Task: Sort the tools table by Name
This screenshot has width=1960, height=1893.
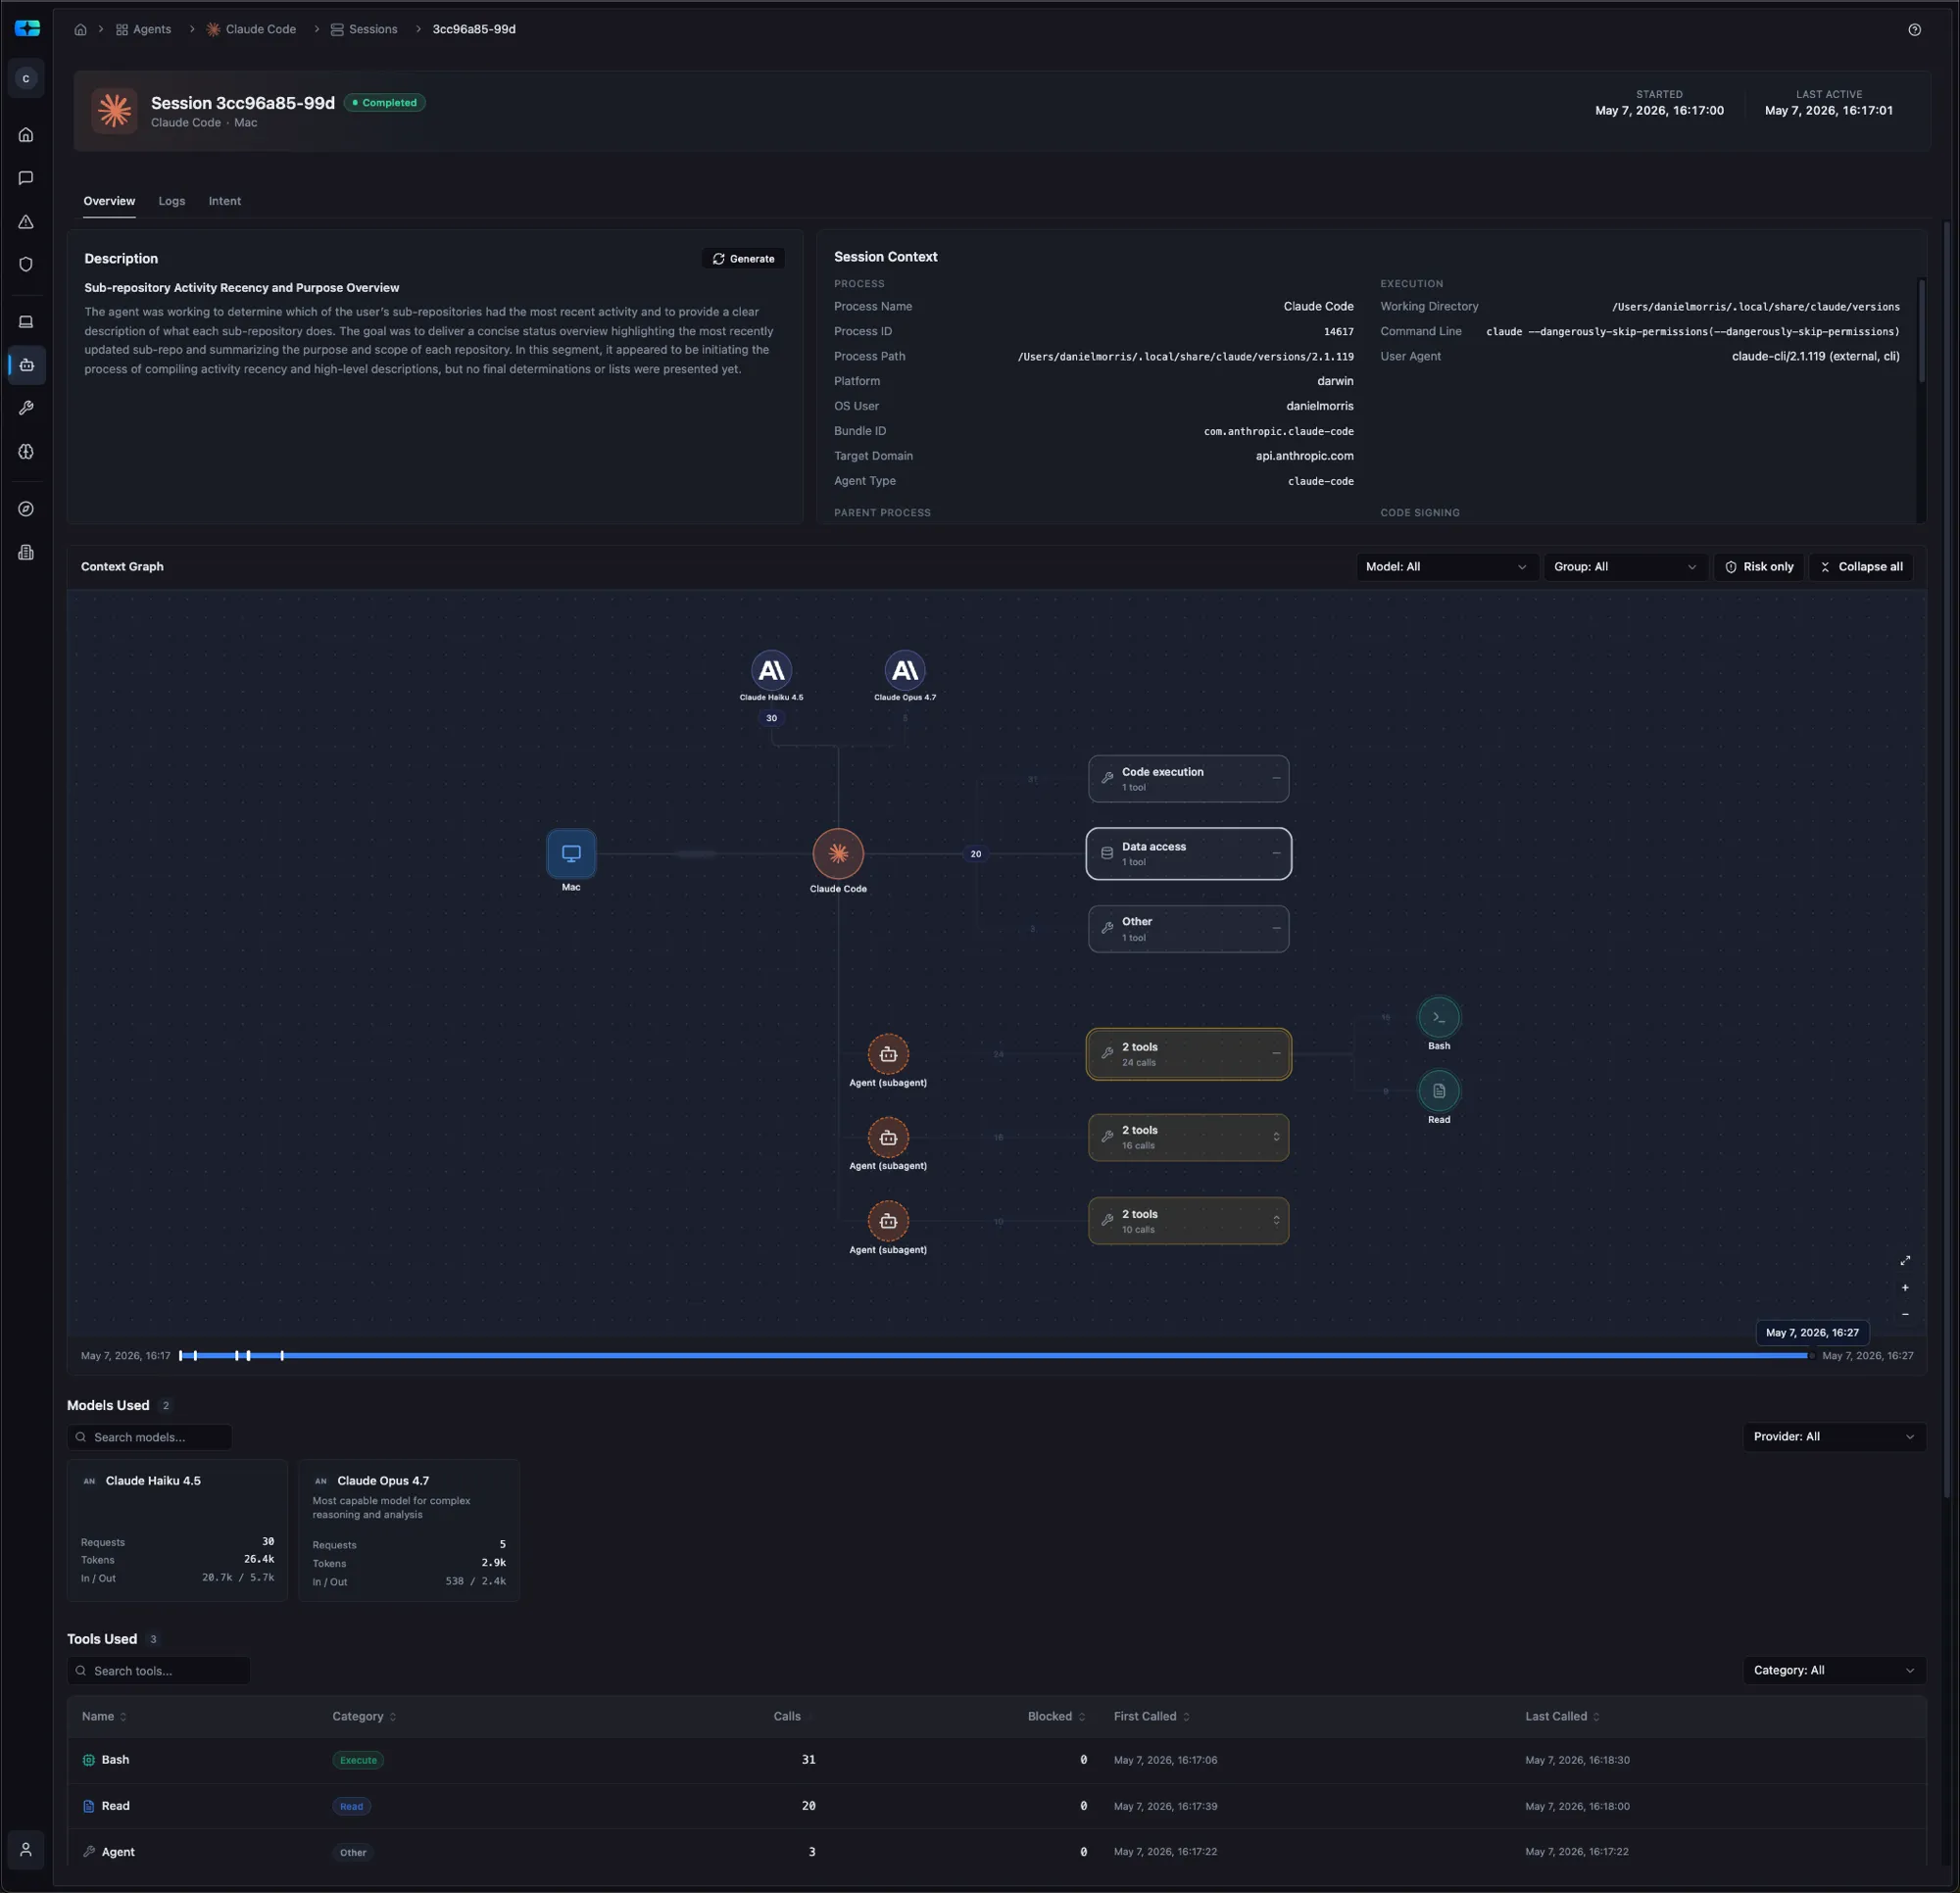Action: pyautogui.click(x=104, y=1717)
